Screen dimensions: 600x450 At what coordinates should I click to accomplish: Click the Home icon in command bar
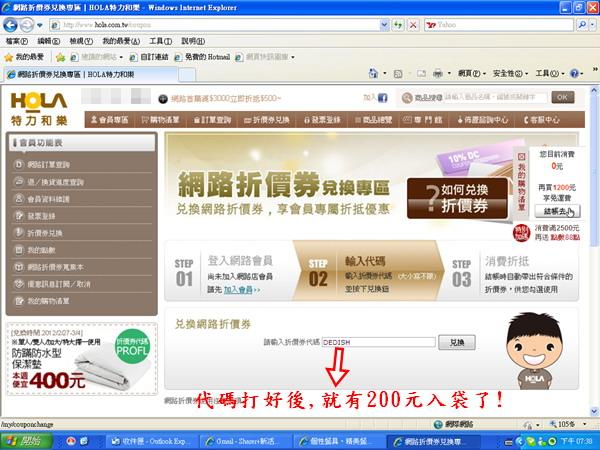coord(373,73)
